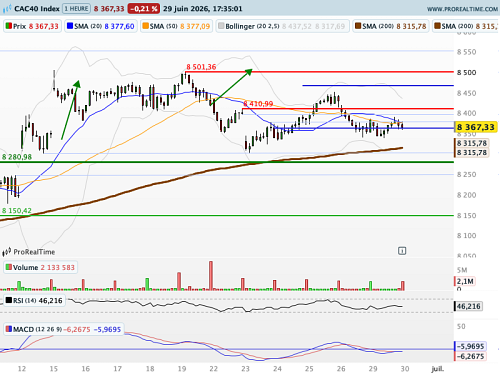The image size is (500, 375).
Task: Click the CAC40 Index title
Action: [x=37, y=9]
